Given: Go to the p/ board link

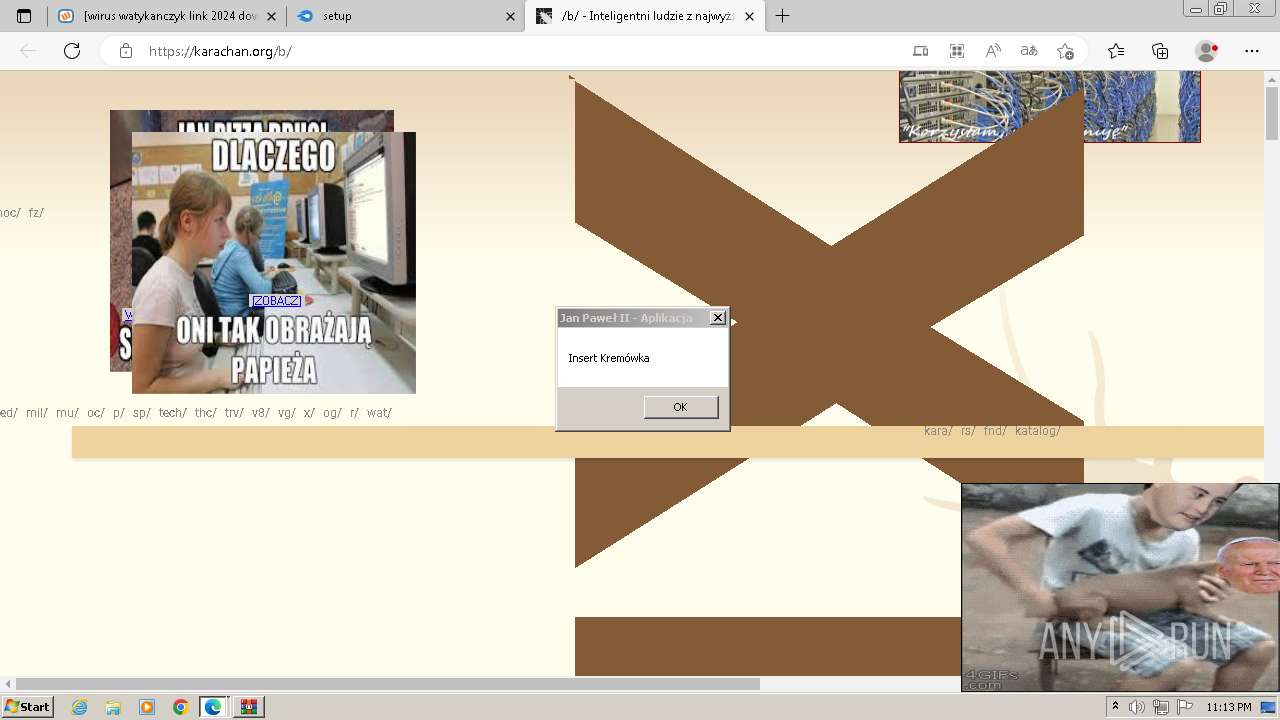Looking at the screenshot, I should point(119,413).
